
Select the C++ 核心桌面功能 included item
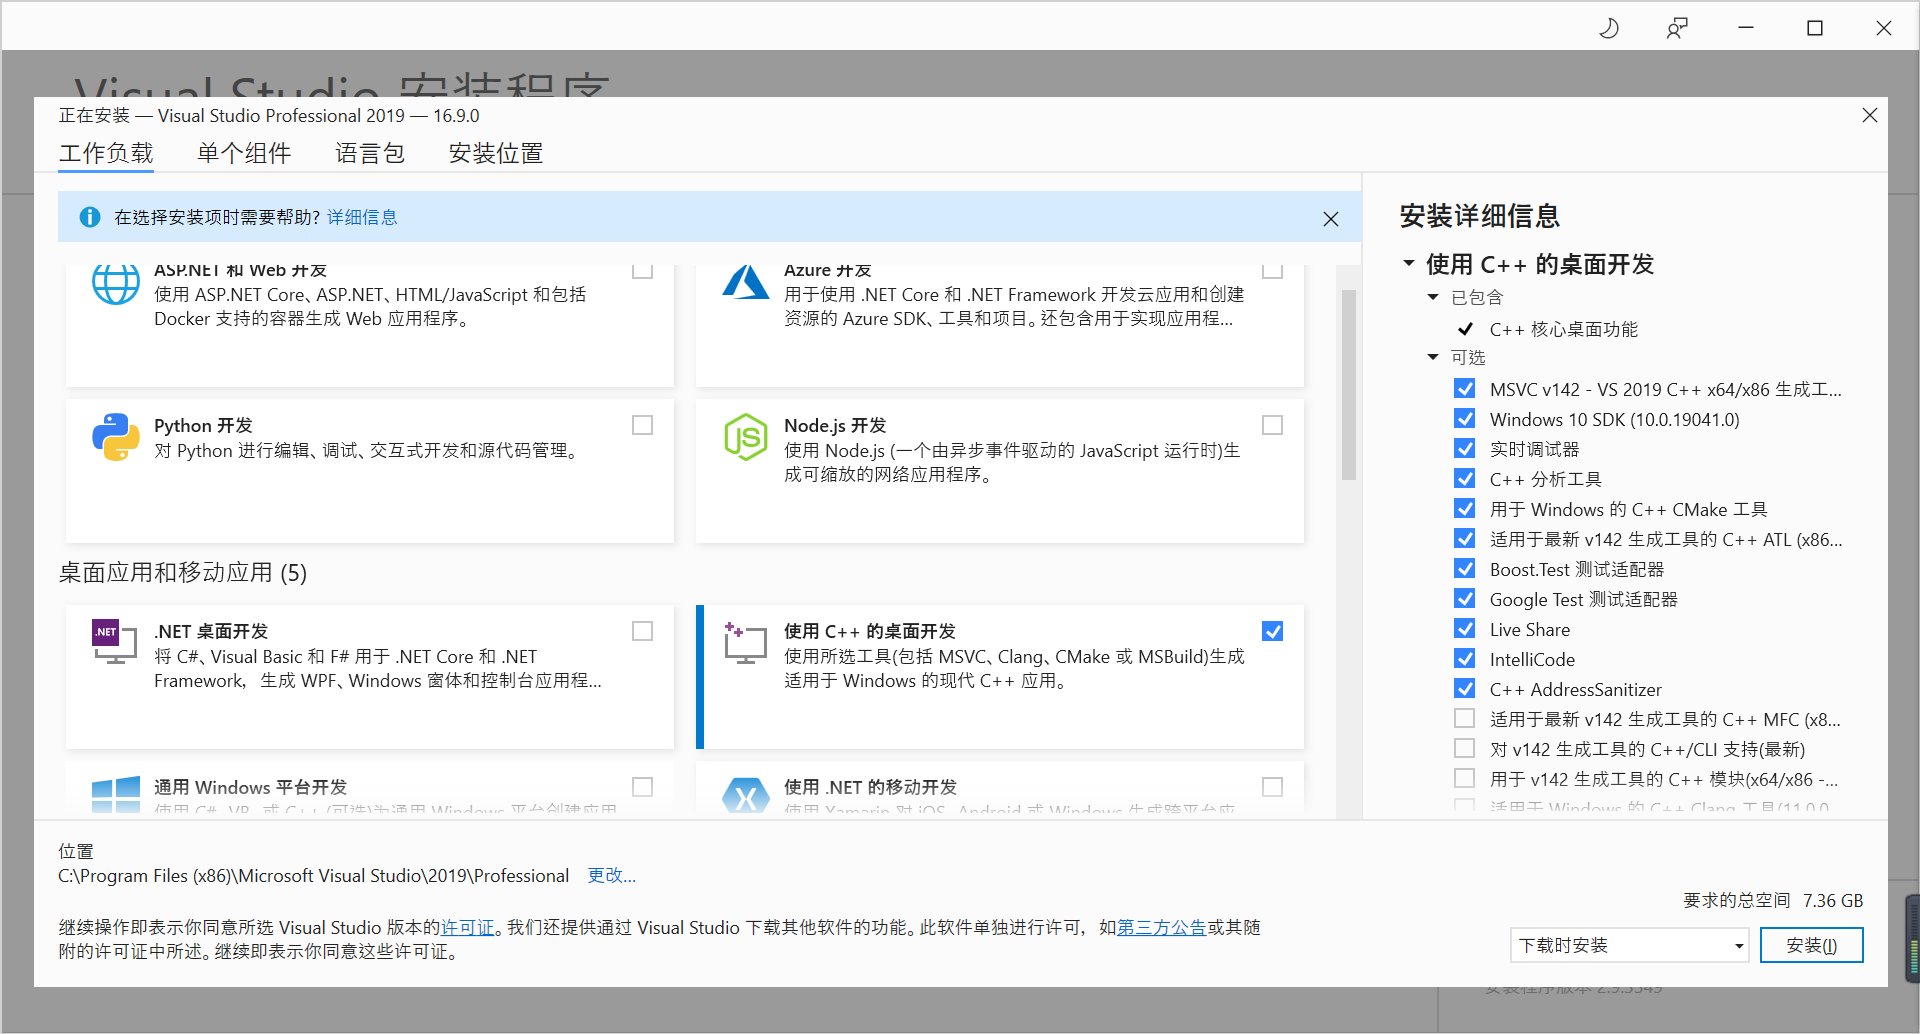pos(1564,329)
